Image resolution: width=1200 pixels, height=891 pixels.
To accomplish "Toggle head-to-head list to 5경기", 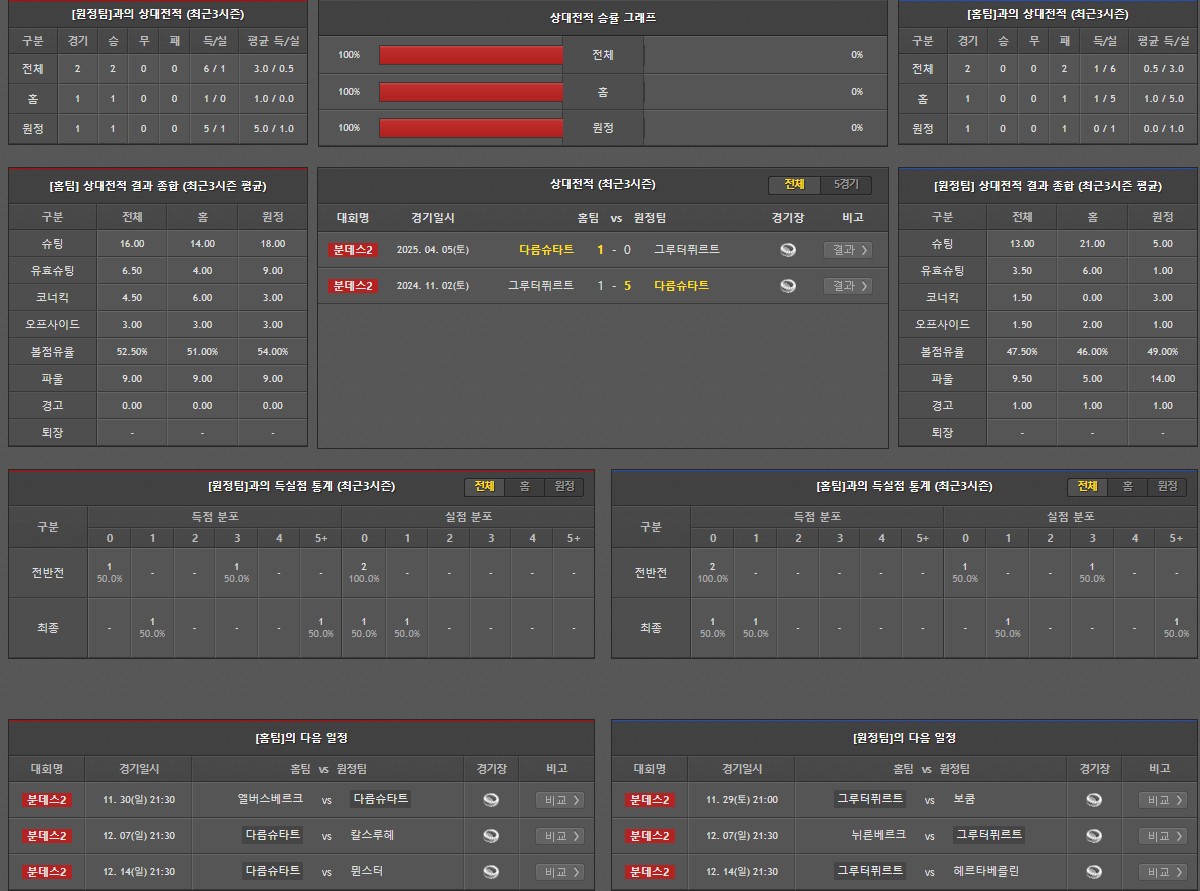I will pos(845,185).
